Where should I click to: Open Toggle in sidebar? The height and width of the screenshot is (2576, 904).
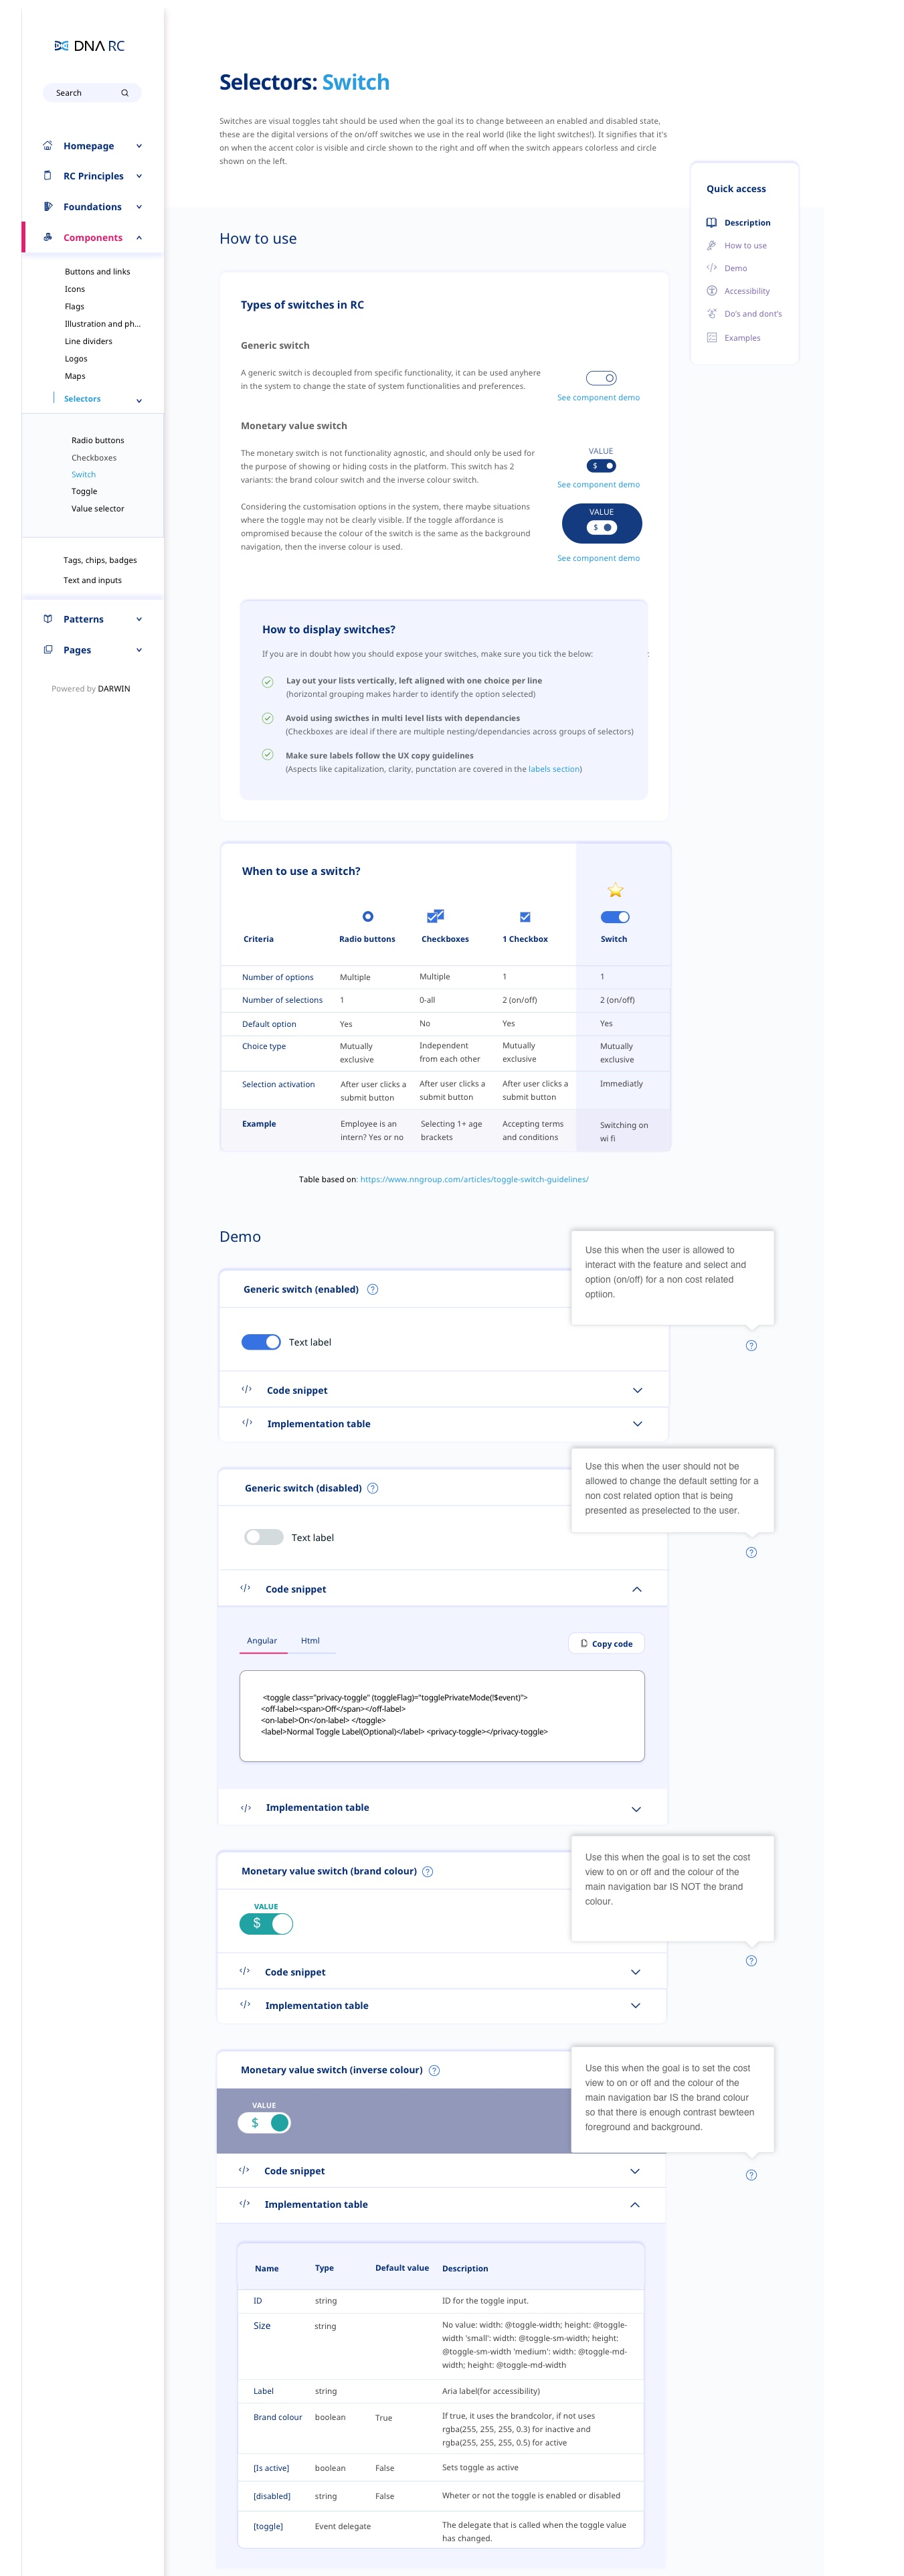(84, 491)
